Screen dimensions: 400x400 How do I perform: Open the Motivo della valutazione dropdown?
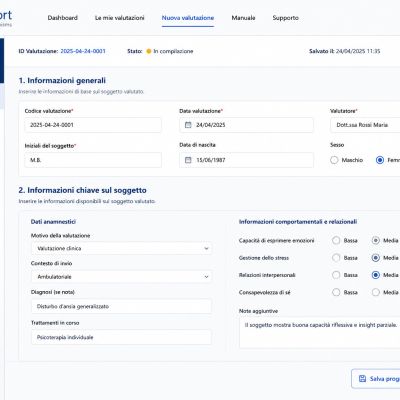point(122,248)
